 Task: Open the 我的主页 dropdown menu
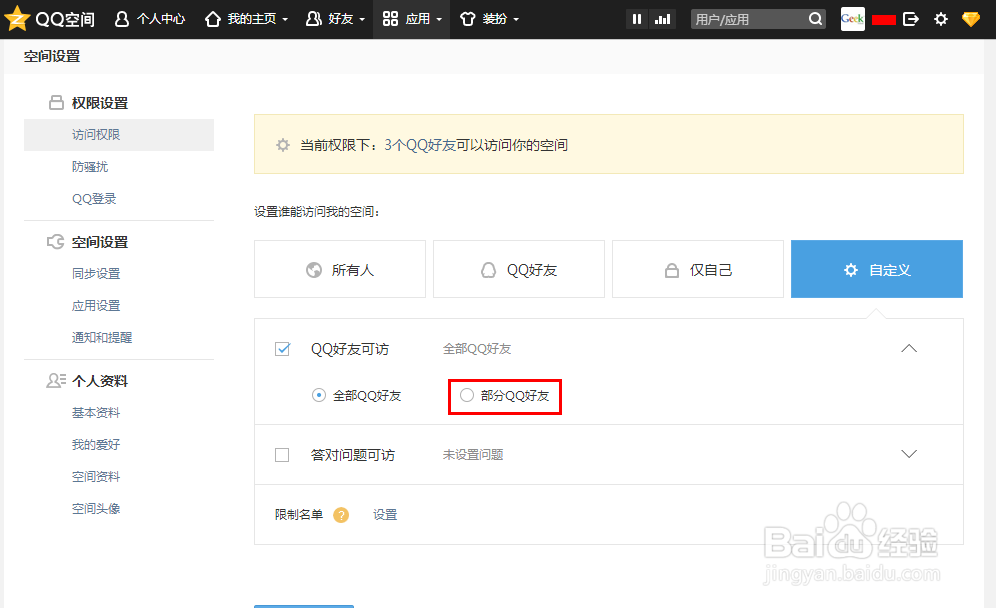pyautogui.click(x=246, y=19)
